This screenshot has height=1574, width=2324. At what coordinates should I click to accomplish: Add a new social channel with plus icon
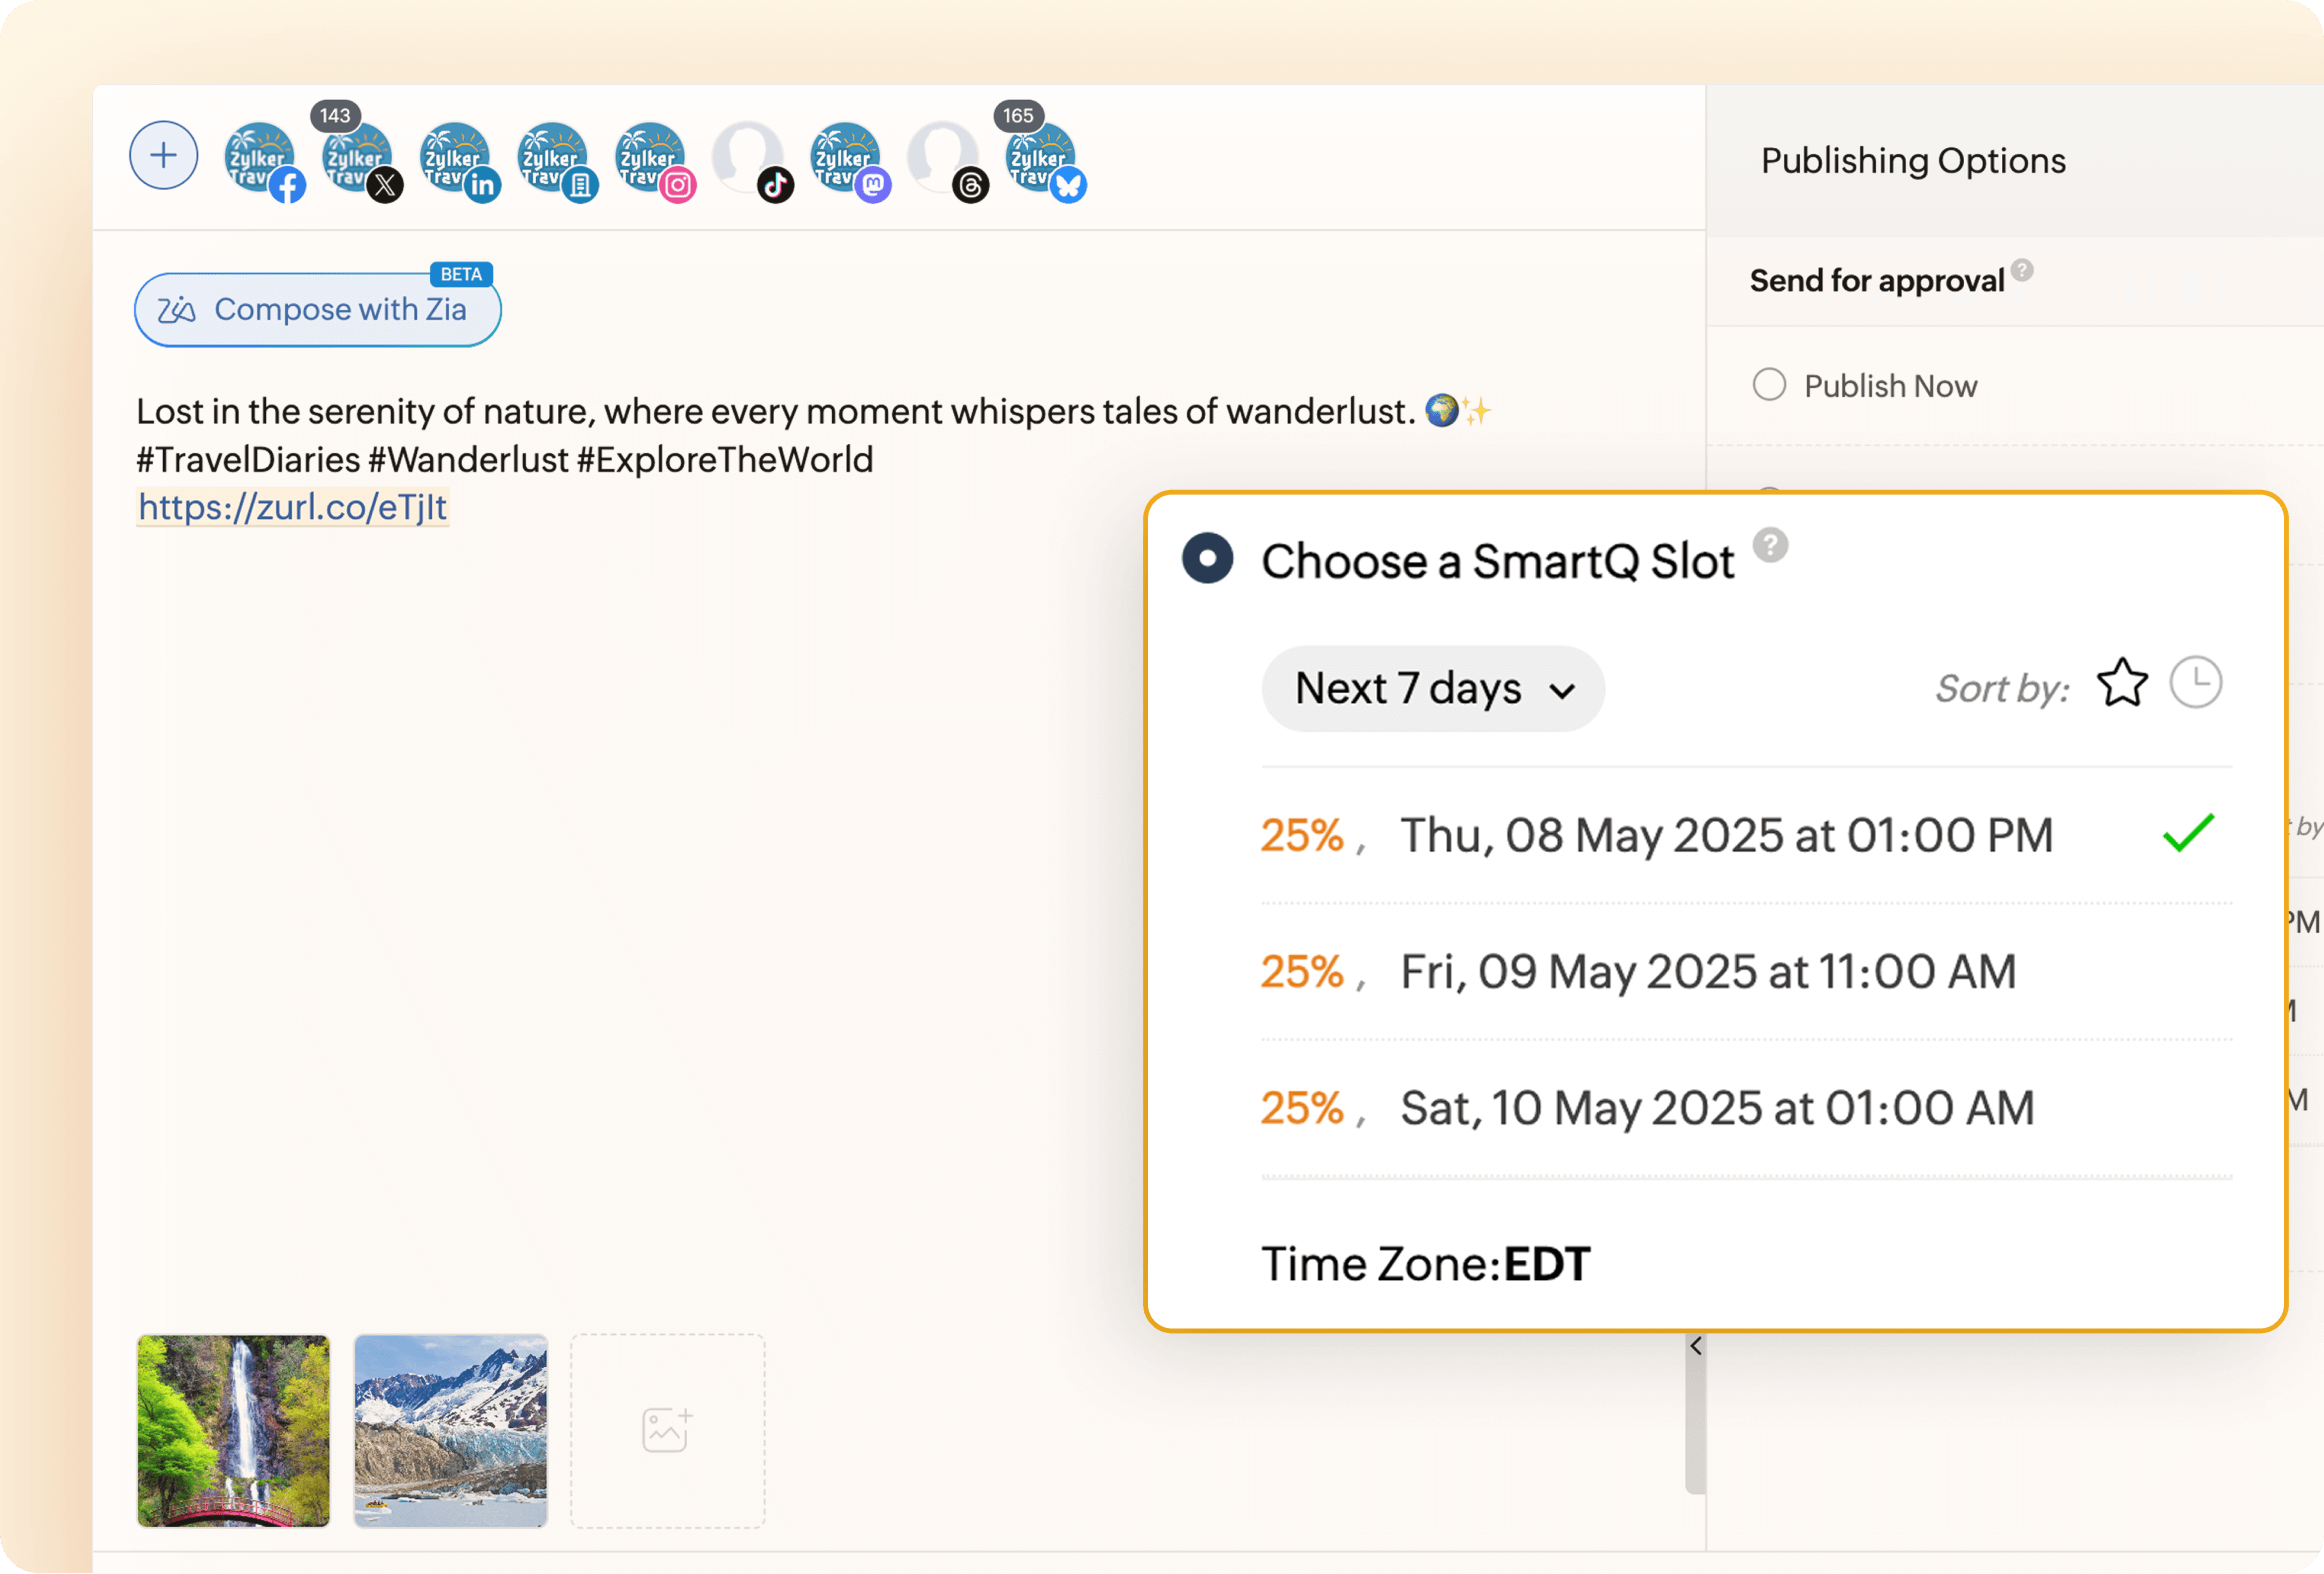click(x=163, y=155)
